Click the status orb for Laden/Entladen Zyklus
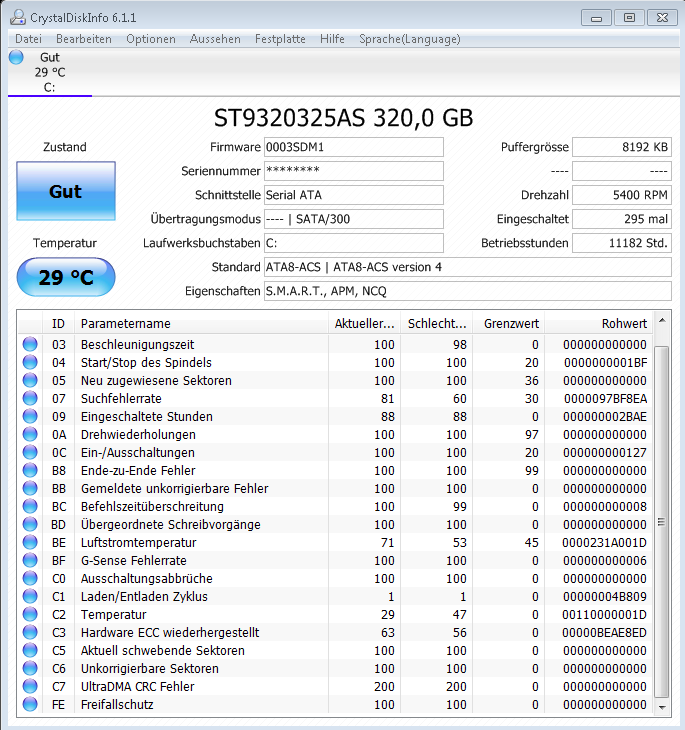 pyautogui.click(x=30, y=596)
